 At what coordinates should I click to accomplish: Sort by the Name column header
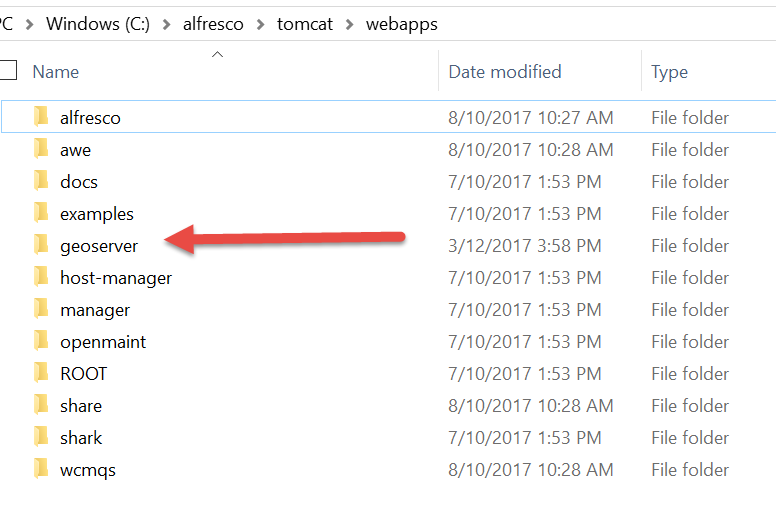[x=55, y=72]
